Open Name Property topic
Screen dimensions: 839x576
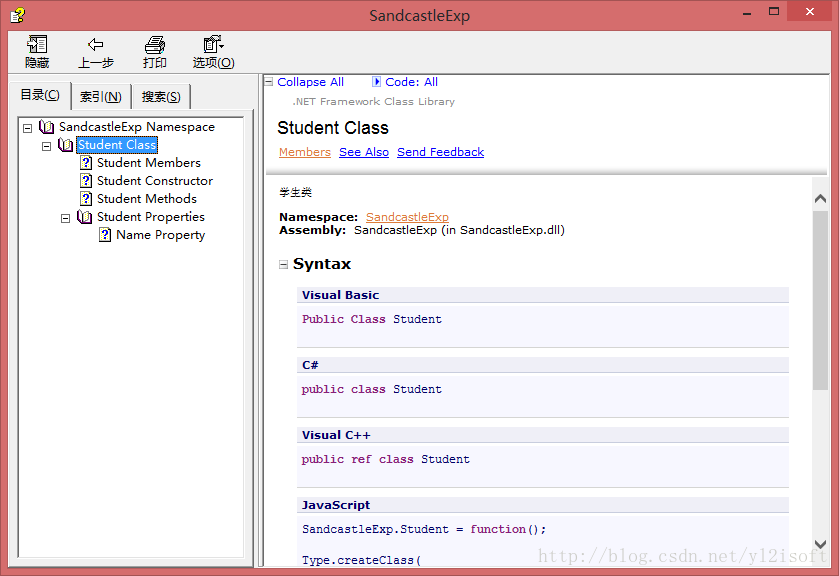pos(161,235)
